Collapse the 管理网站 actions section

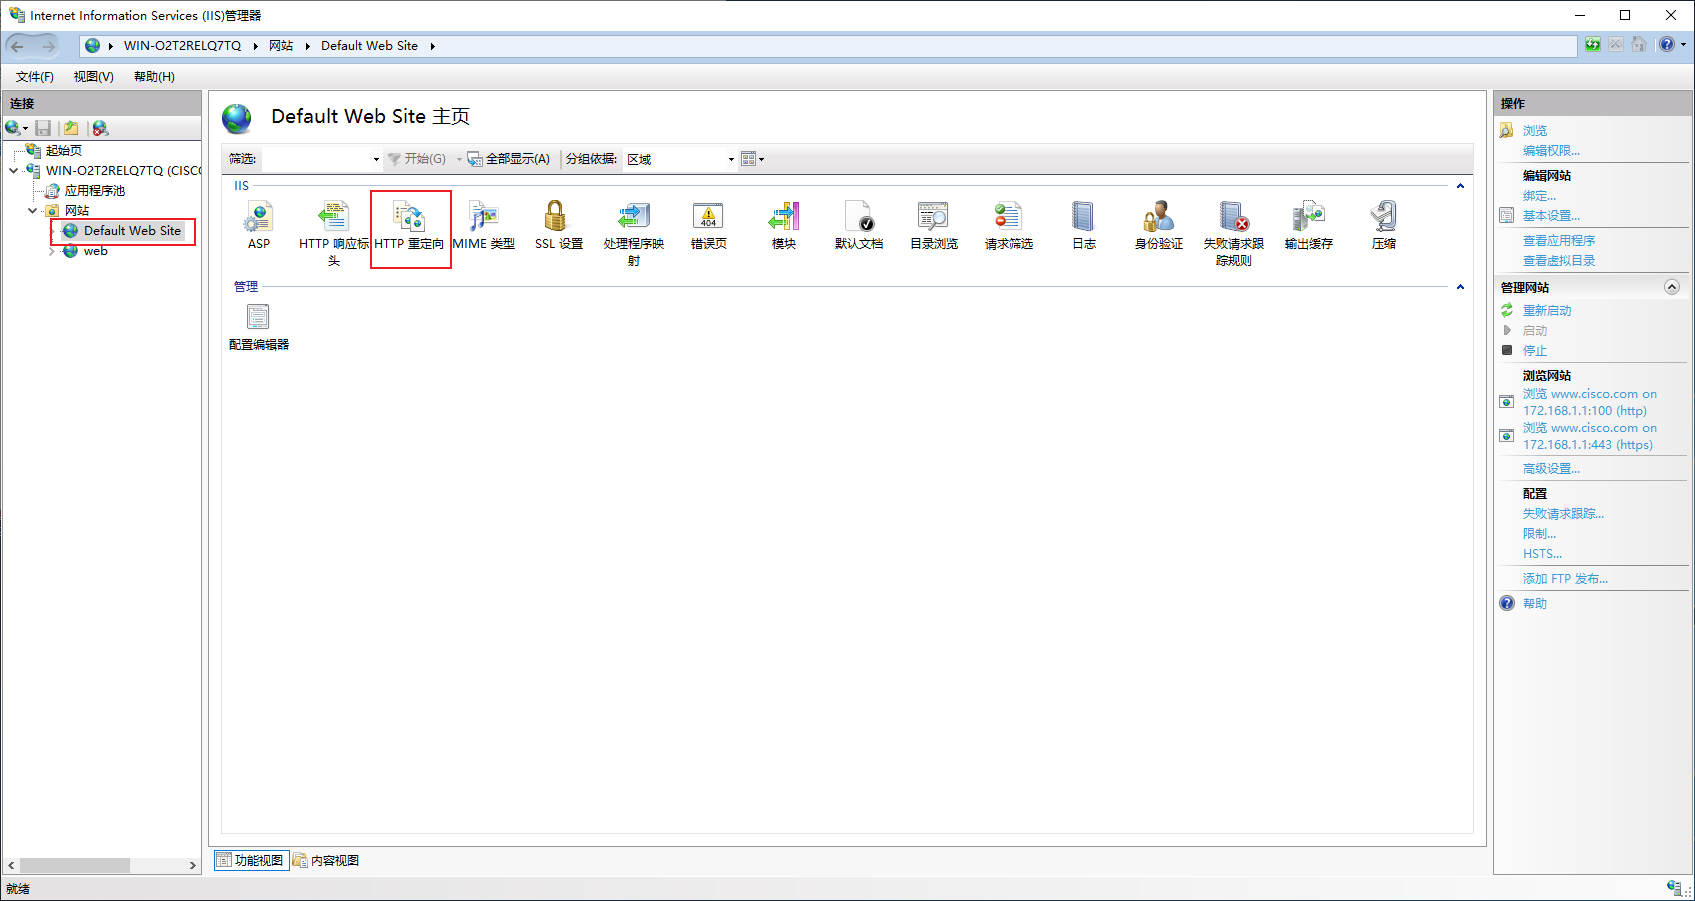point(1671,287)
